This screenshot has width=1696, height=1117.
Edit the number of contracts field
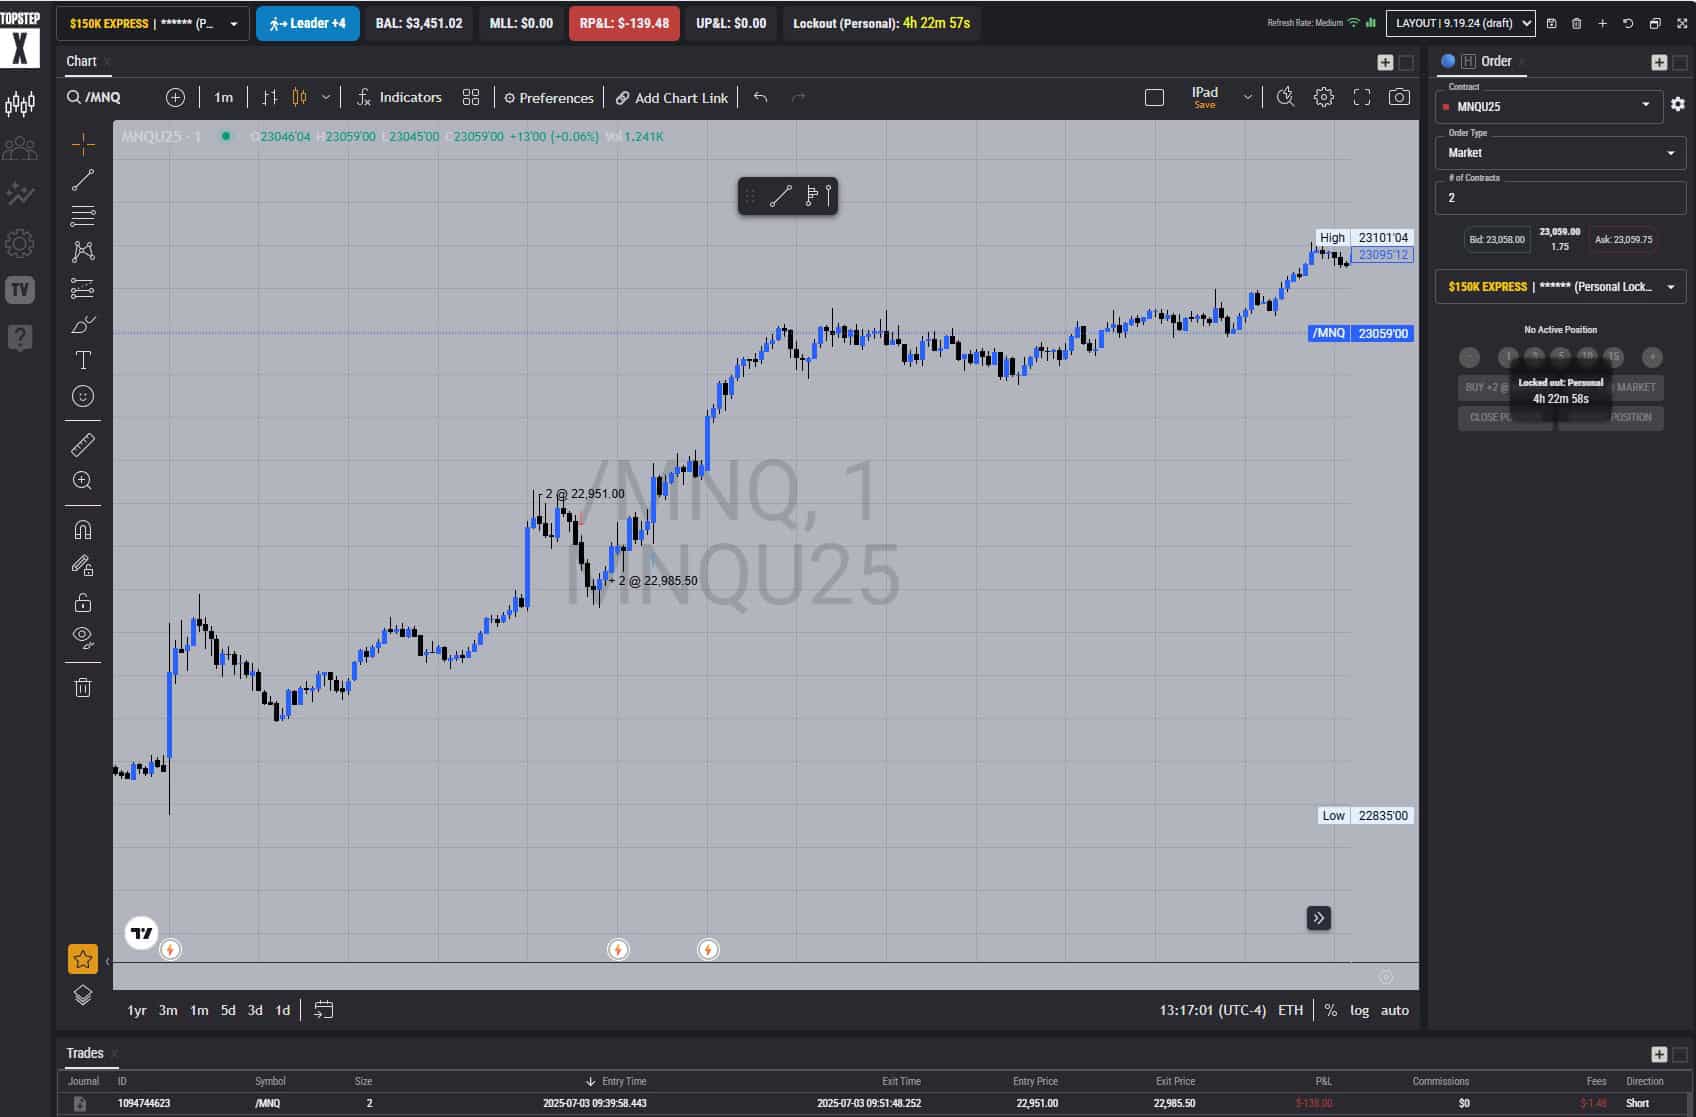[x=1560, y=198]
